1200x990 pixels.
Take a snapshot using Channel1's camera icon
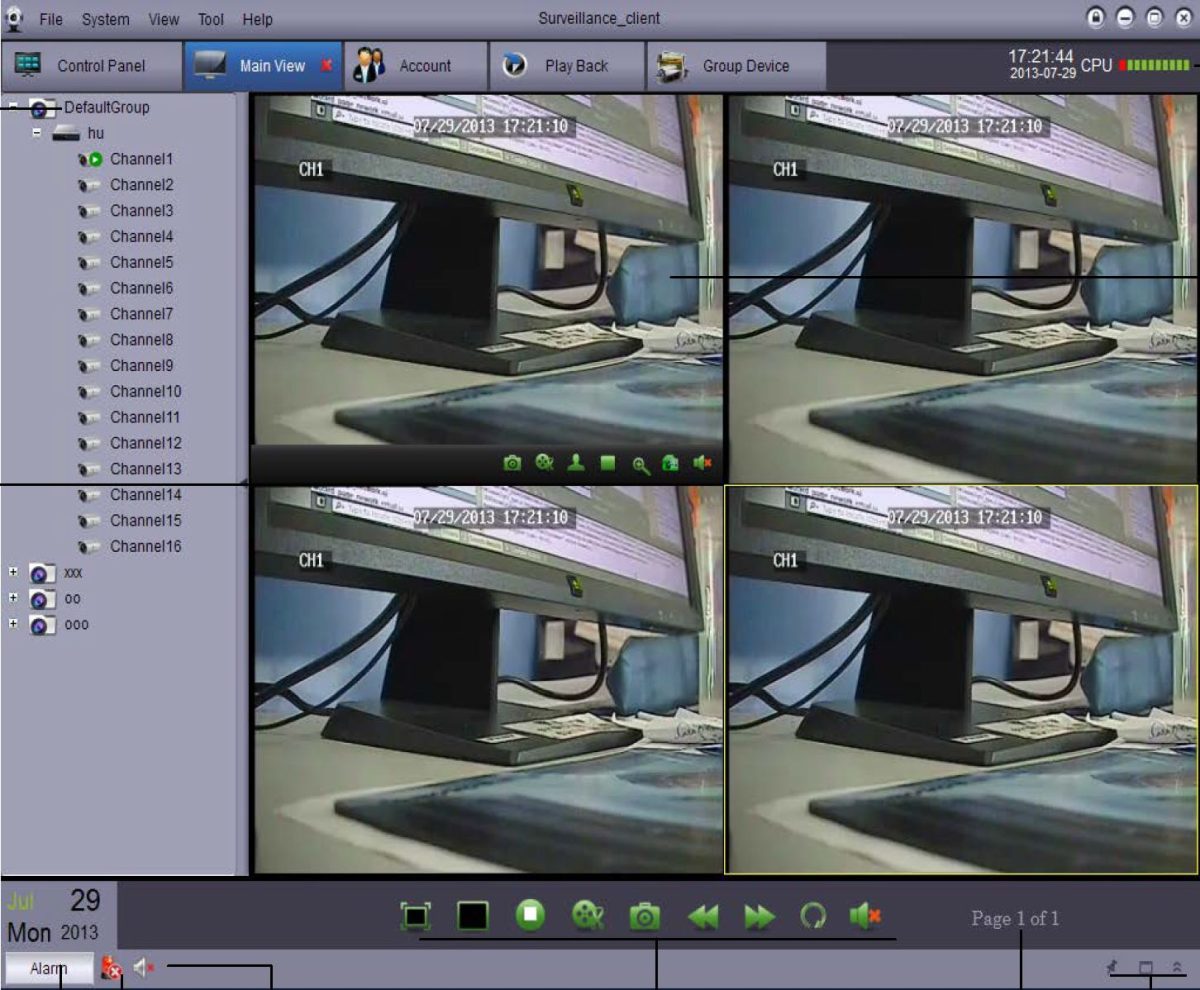point(512,462)
